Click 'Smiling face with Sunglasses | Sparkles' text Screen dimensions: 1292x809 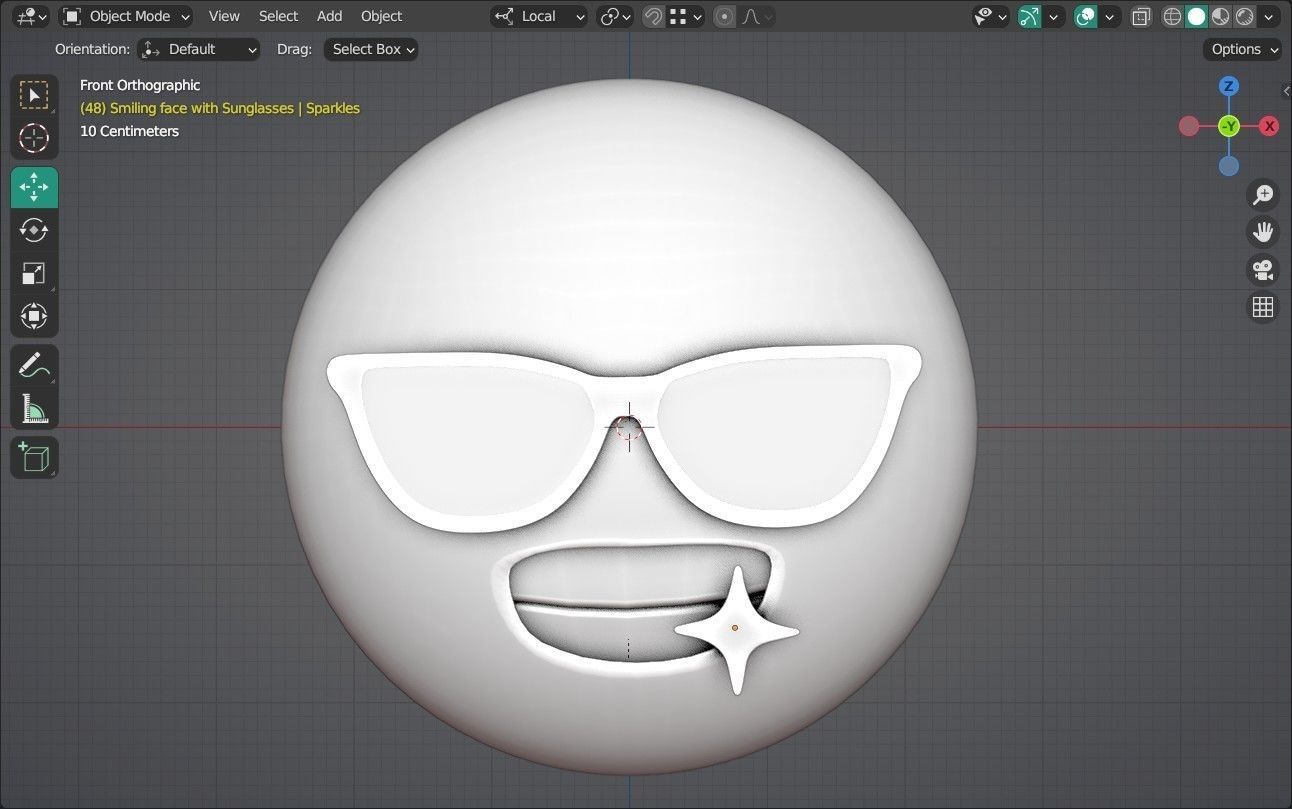point(235,108)
